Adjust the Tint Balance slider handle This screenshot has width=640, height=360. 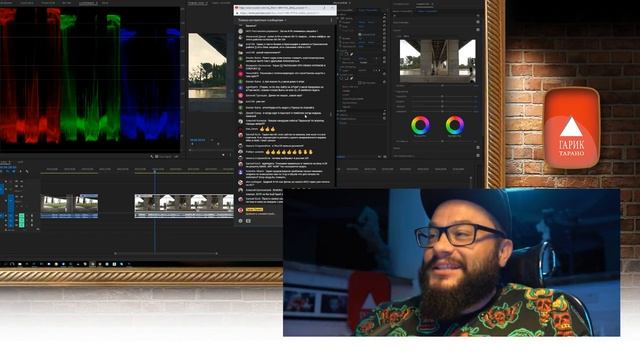442,141
